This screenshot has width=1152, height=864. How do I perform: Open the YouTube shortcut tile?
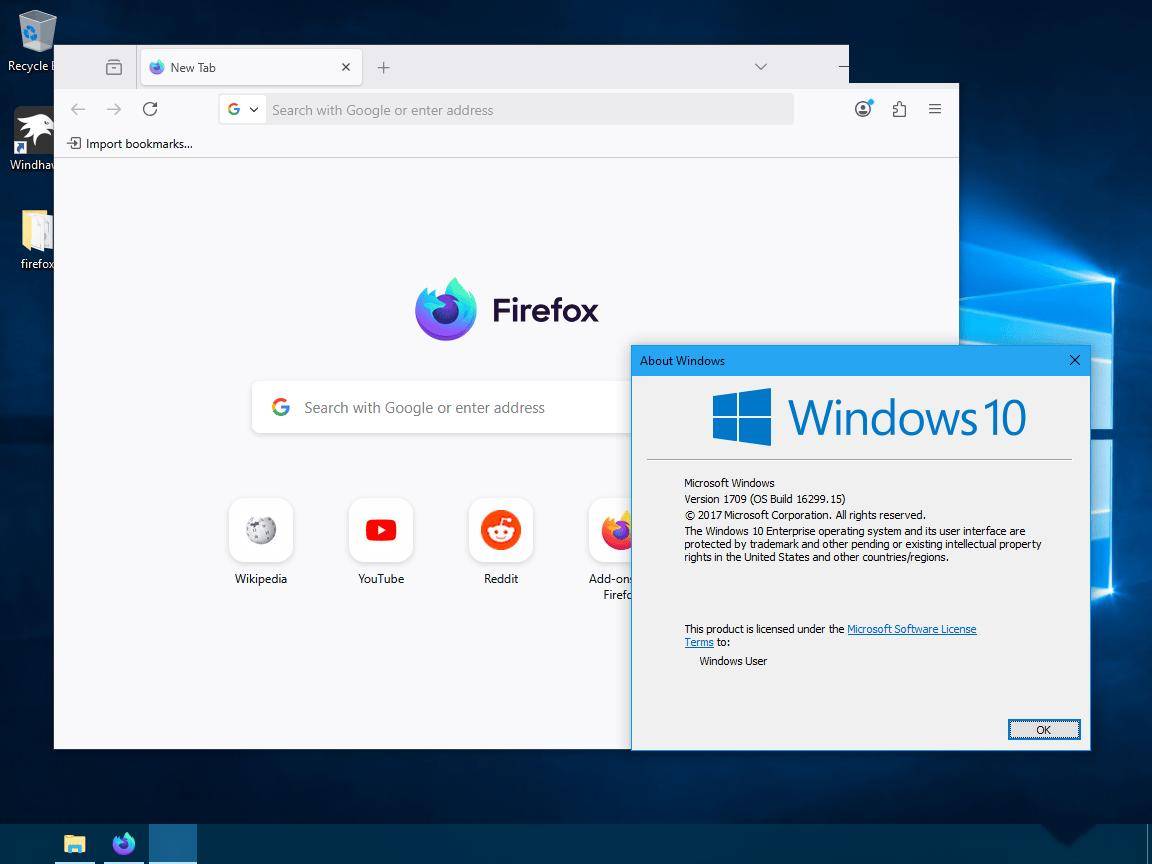(381, 542)
